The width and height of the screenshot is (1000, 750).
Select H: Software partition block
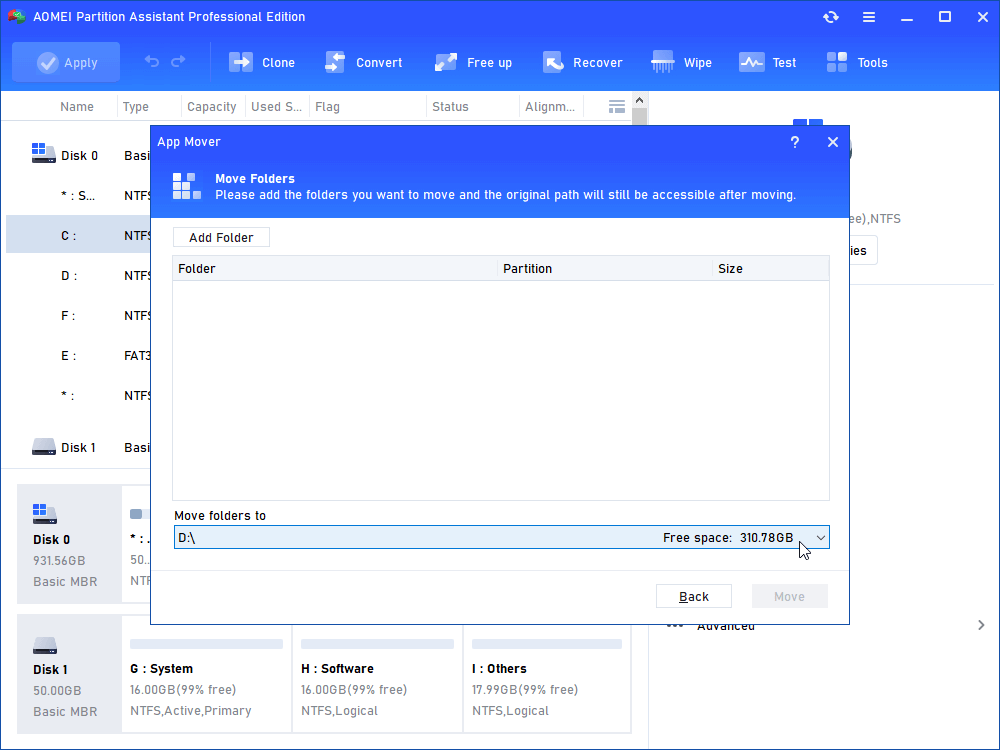378,679
